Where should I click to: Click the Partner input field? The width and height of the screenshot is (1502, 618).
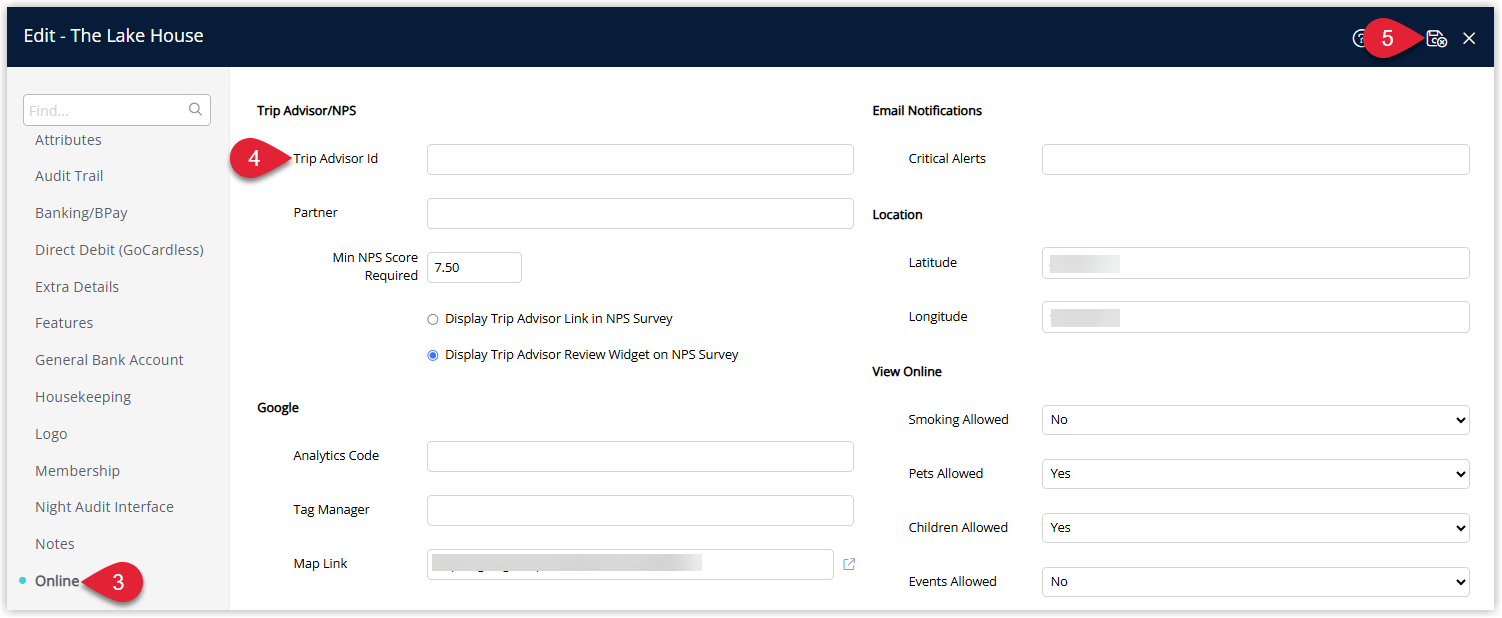coord(640,213)
